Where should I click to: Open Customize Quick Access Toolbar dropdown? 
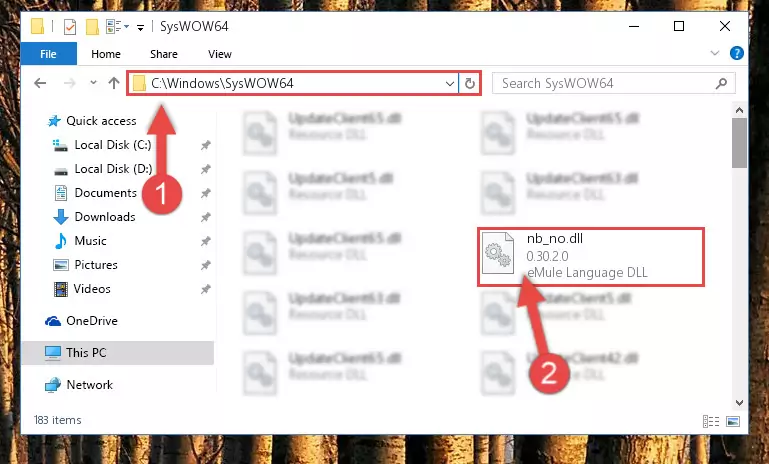pyautogui.click(x=140, y=27)
